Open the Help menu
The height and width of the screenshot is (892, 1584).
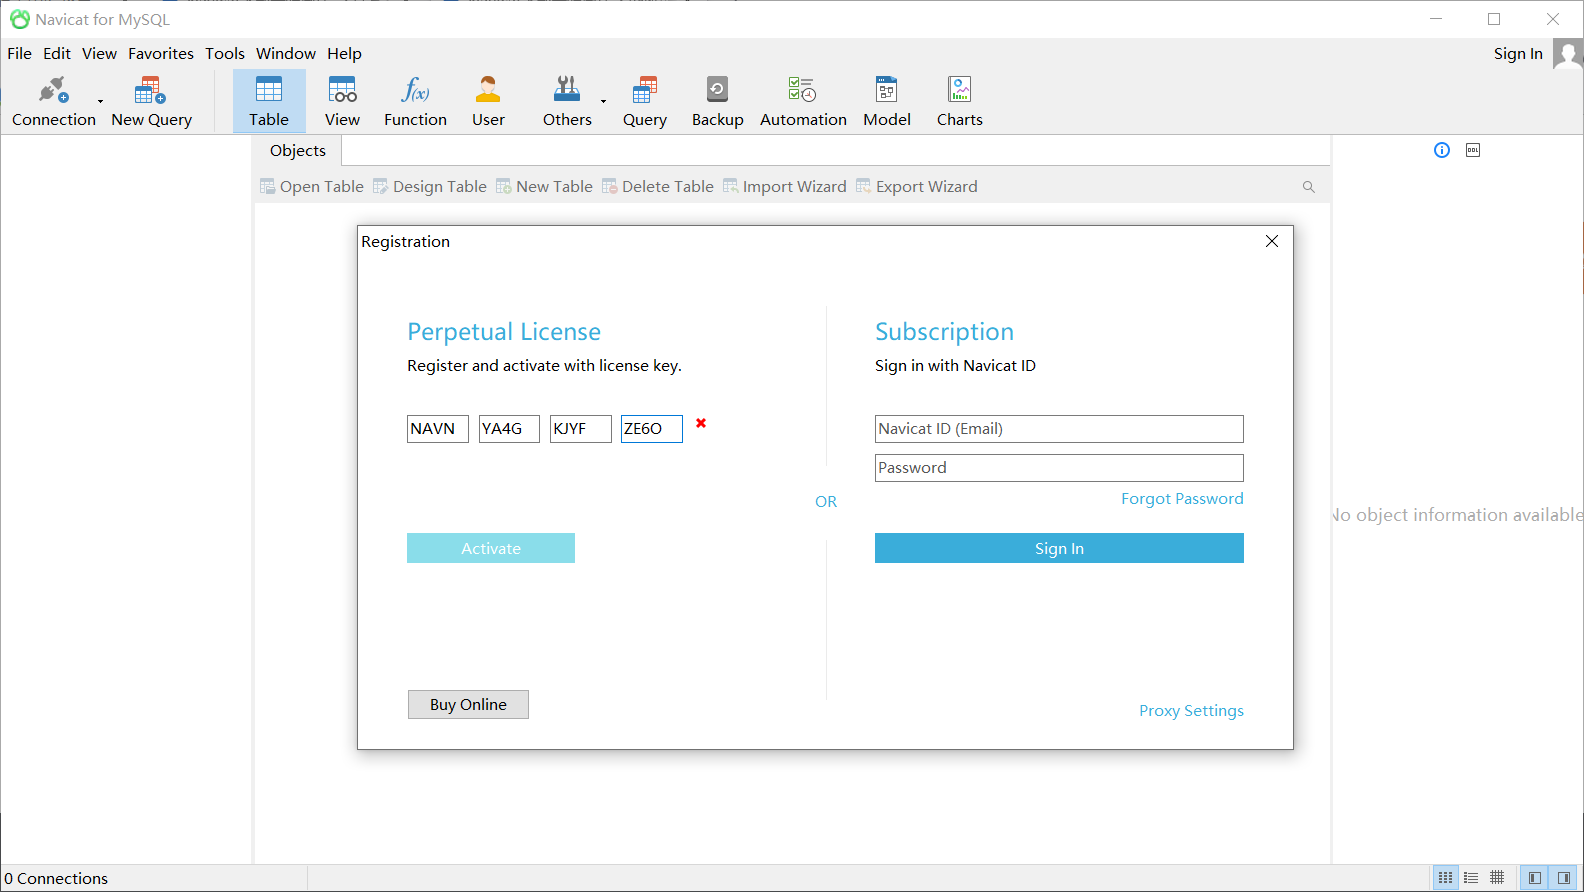[344, 54]
